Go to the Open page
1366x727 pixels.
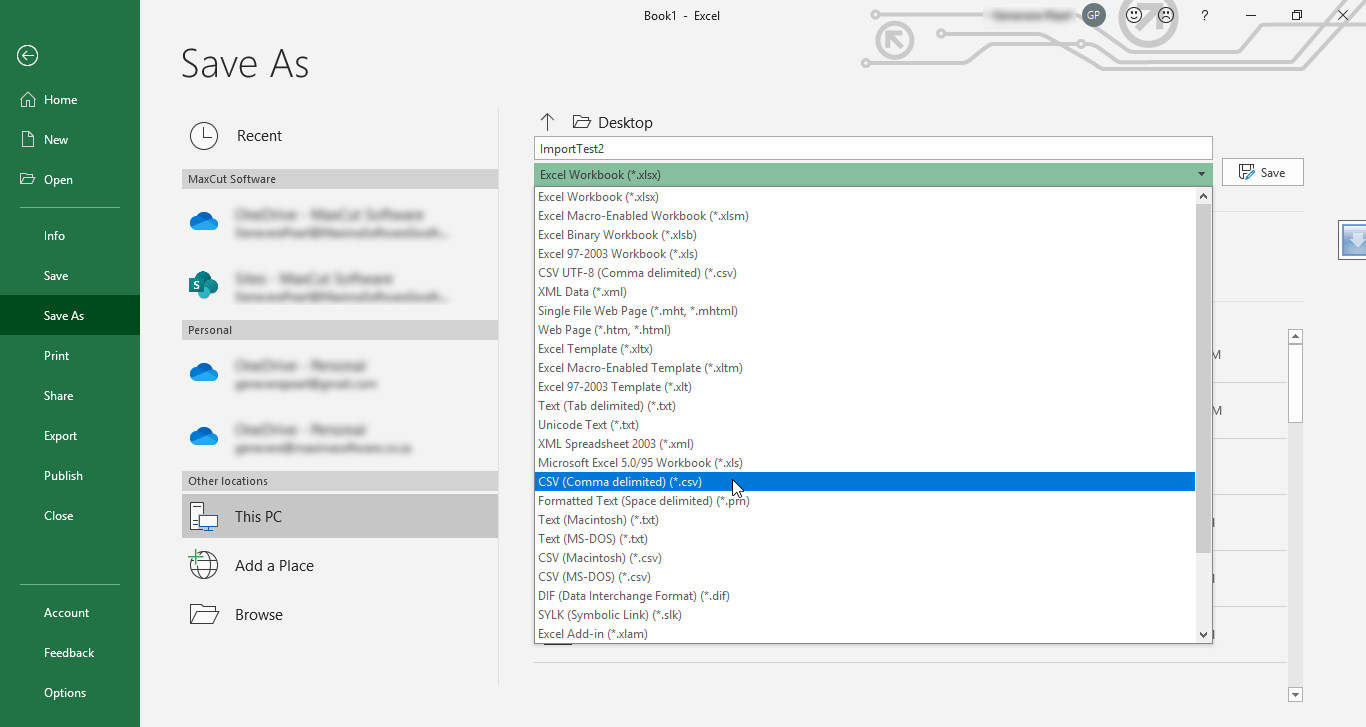[70, 180]
